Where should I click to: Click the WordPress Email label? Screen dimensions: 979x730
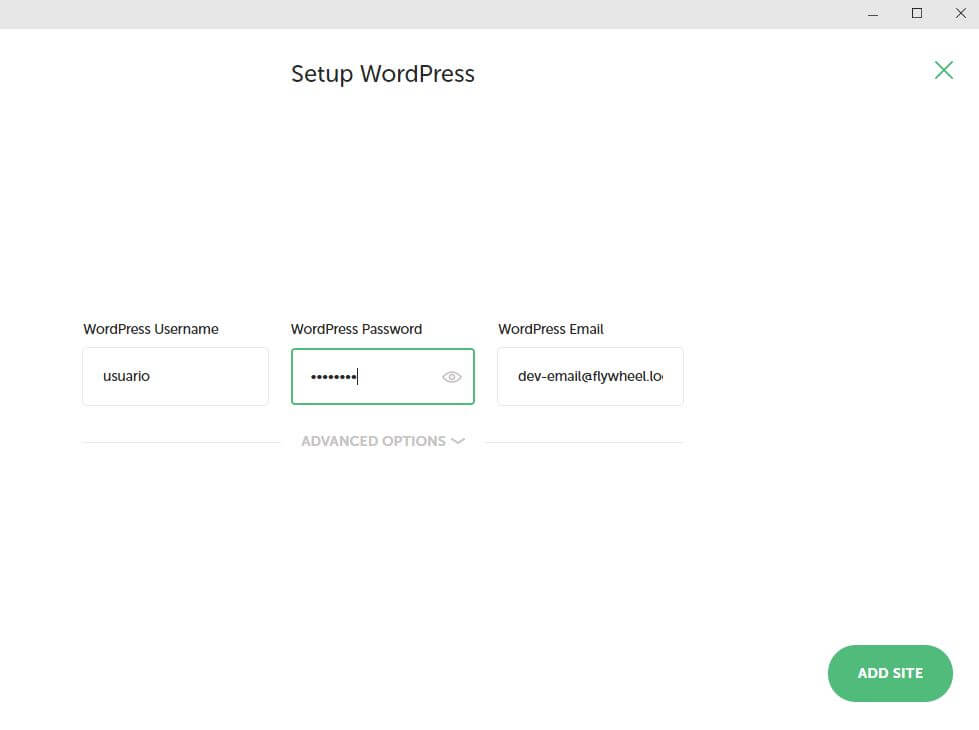[551, 329]
